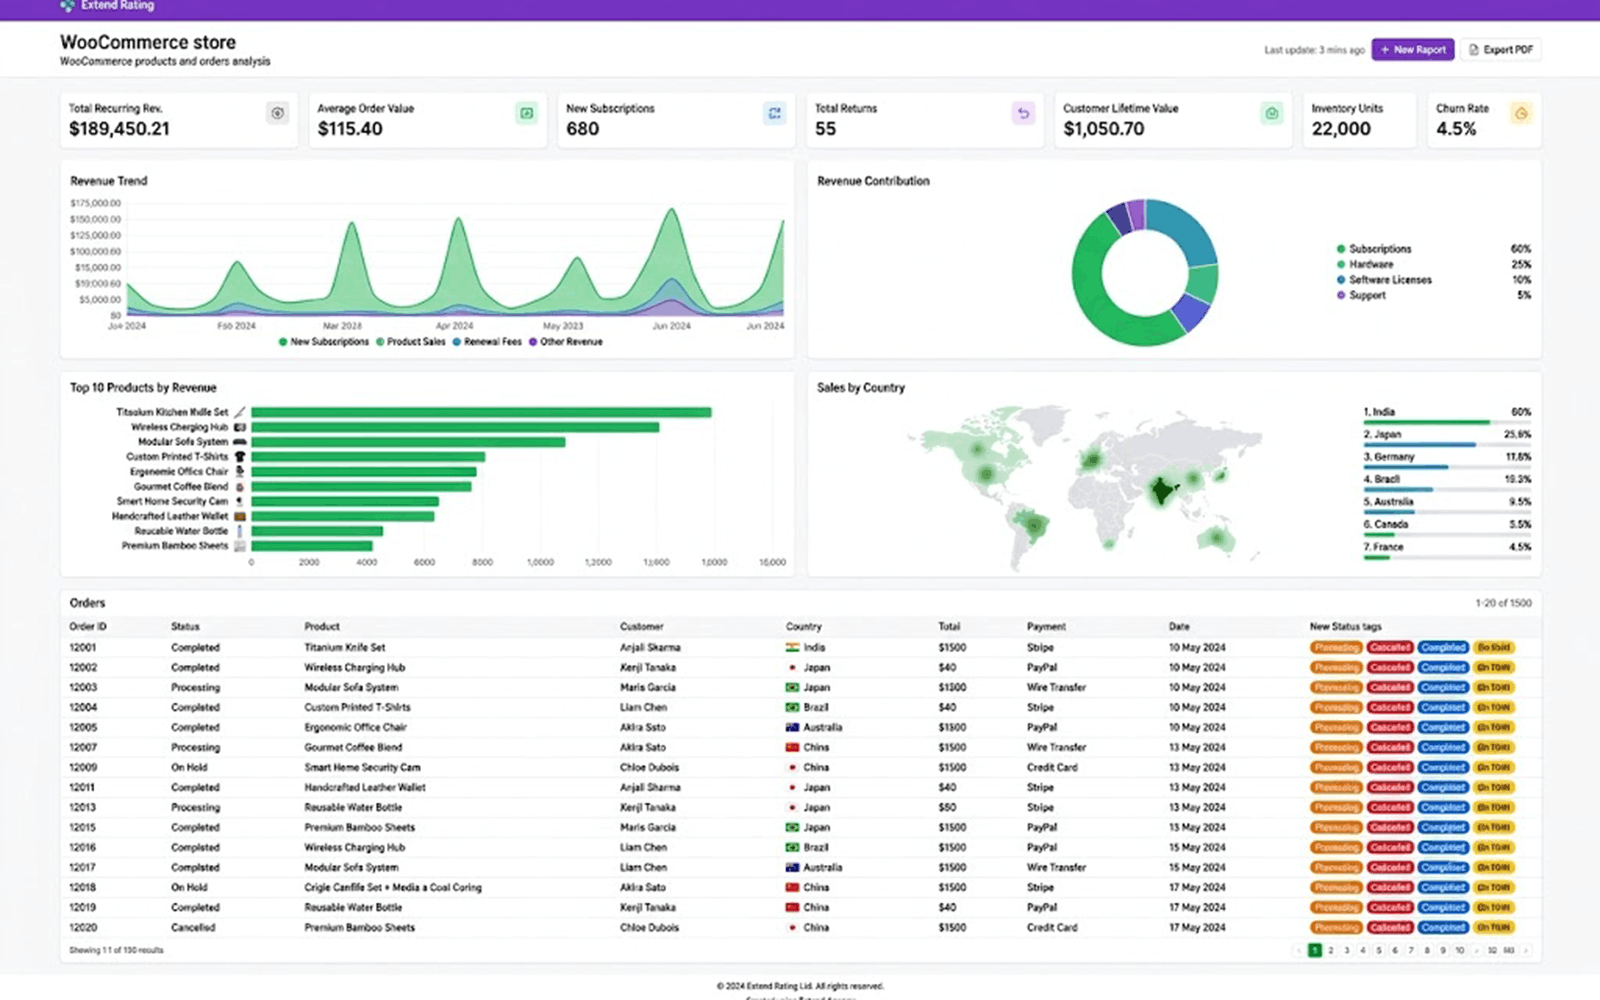Click the Germany sales progress bar
This screenshot has height=1000, width=1600.
1447,467
